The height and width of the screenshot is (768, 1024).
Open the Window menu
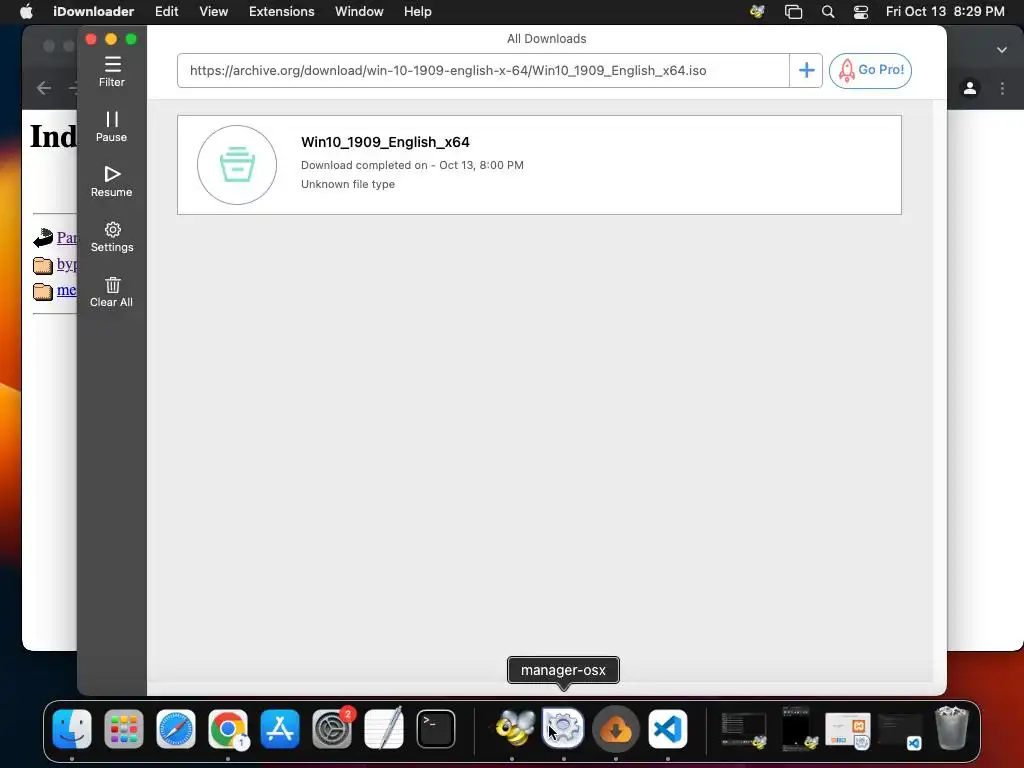[x=359, y=12]
